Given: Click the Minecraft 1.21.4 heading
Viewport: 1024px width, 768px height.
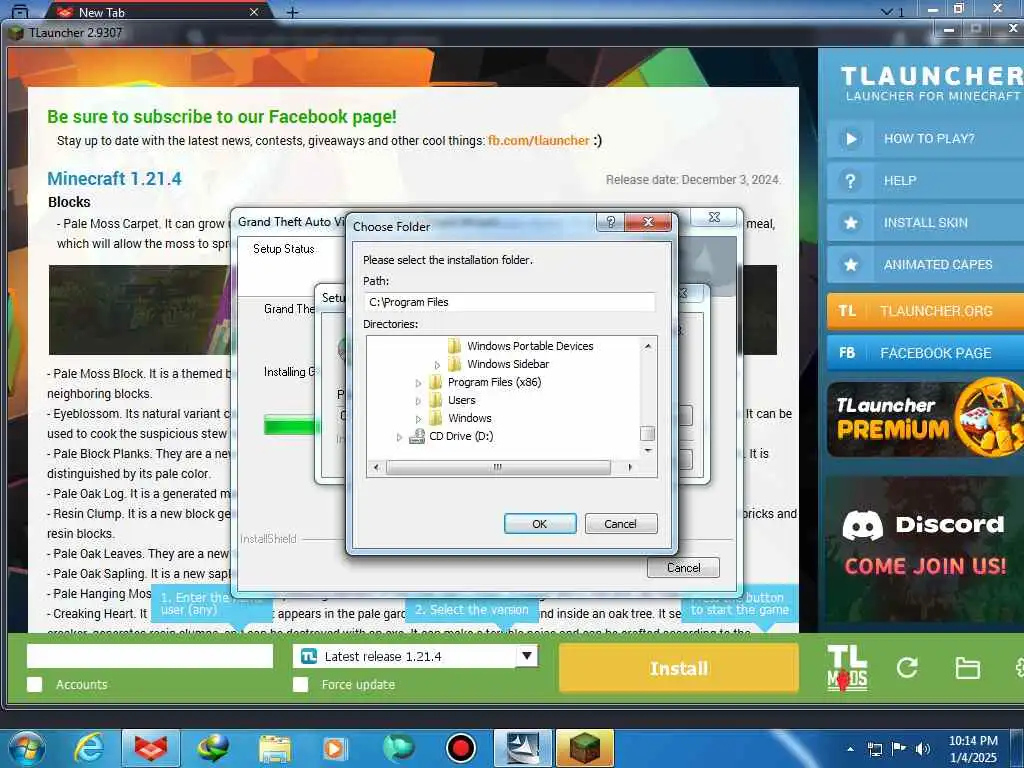Looking at the screenshot, I should 114,179.
